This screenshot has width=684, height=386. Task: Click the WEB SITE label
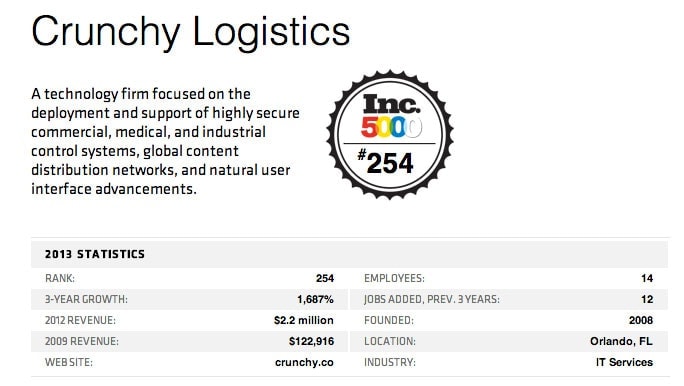(x=68, y=362)
